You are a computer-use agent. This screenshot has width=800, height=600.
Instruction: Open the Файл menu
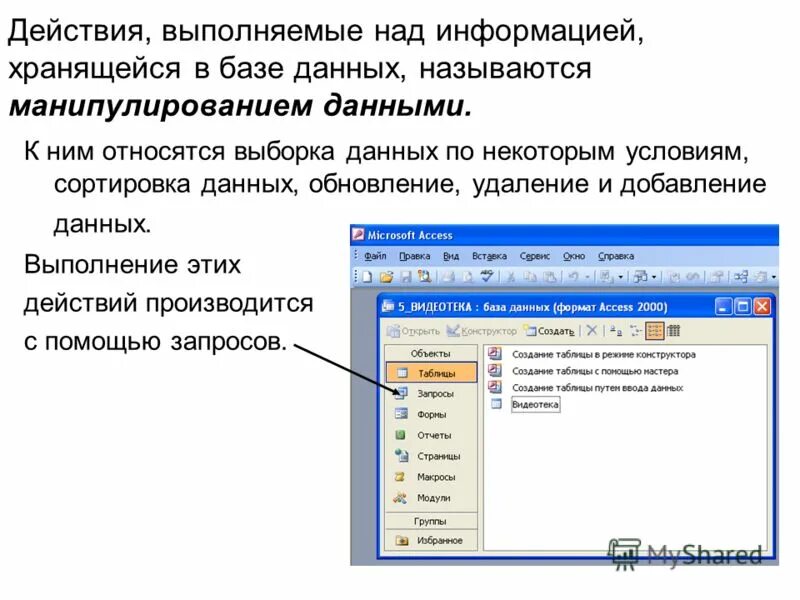click(374, 256)
